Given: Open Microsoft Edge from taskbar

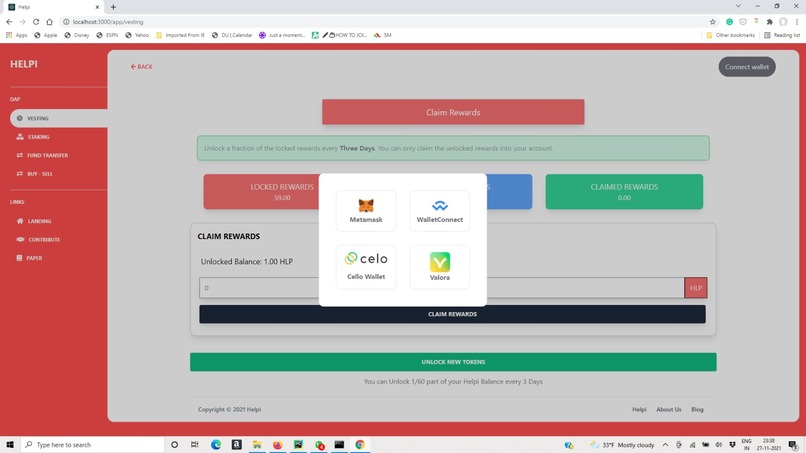Looking at the screenshot, I should (216, 445).
